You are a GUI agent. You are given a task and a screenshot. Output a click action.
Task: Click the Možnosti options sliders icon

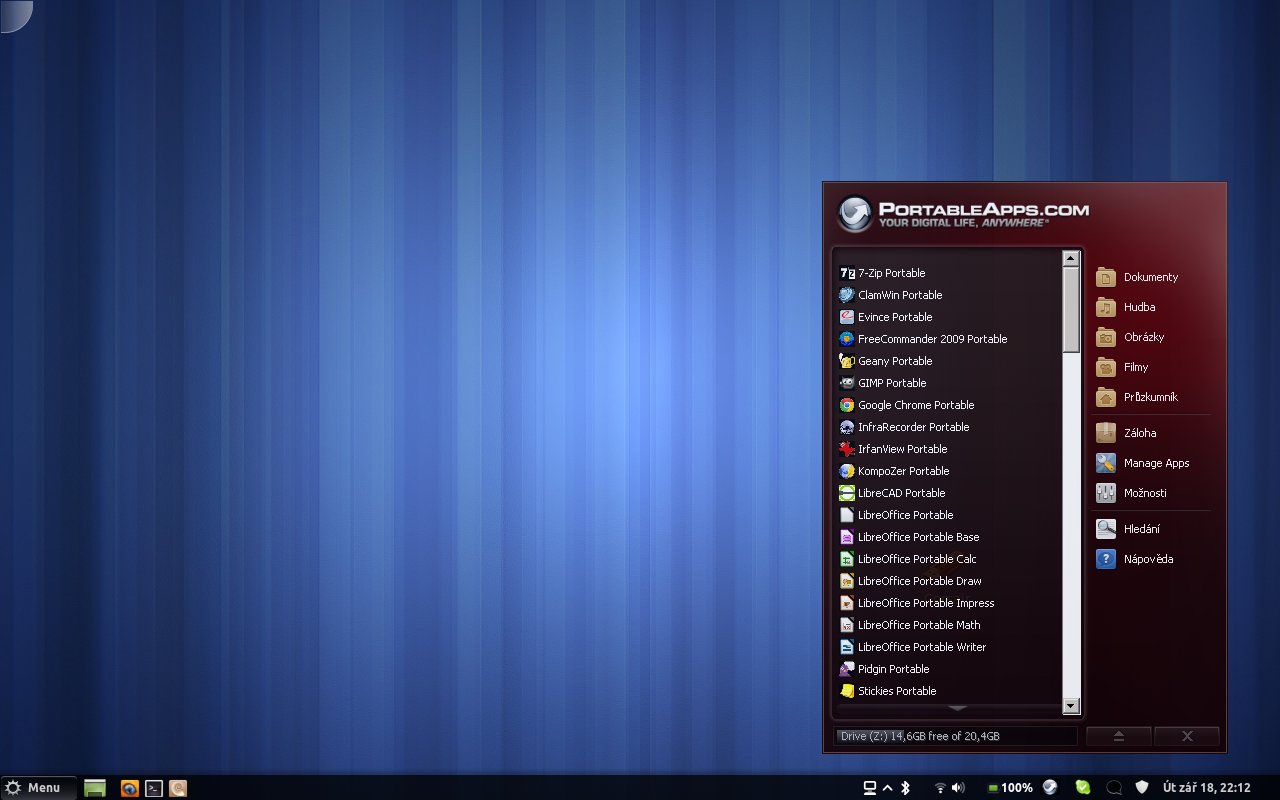pos(1106,493)
